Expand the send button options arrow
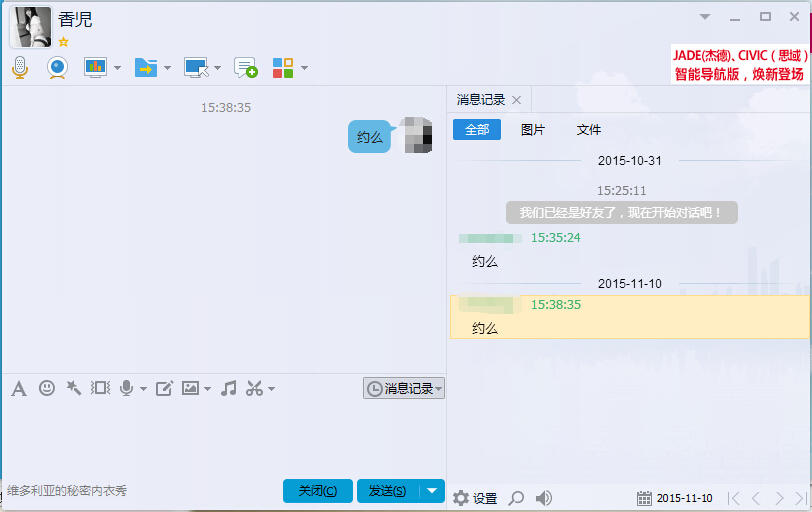The height and width of the screenshot is (512, 812). pyautogui.click(x=432, y=491)
